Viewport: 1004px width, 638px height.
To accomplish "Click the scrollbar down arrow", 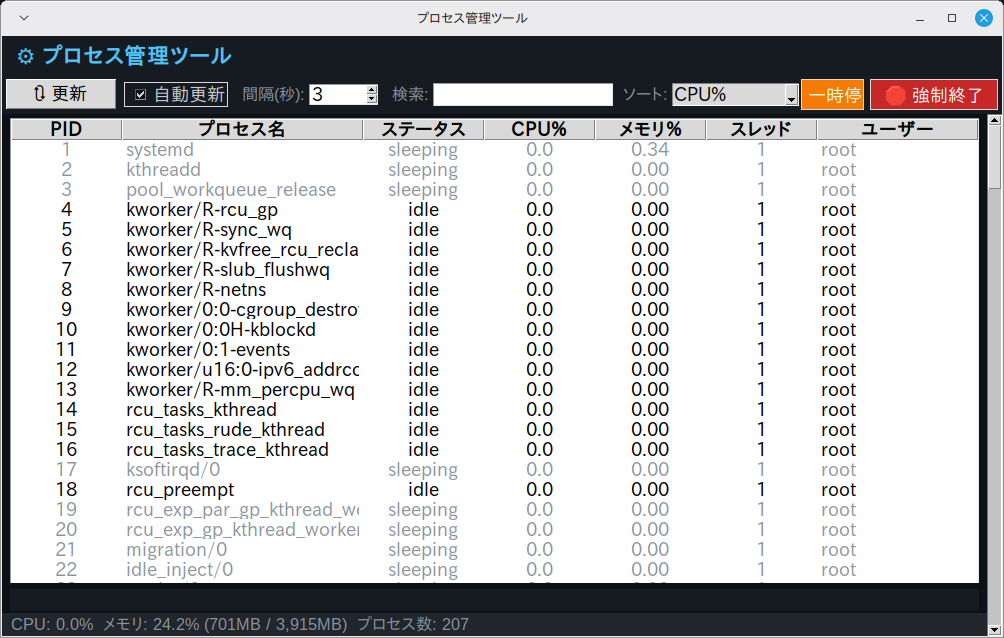I will coord(994,630).
